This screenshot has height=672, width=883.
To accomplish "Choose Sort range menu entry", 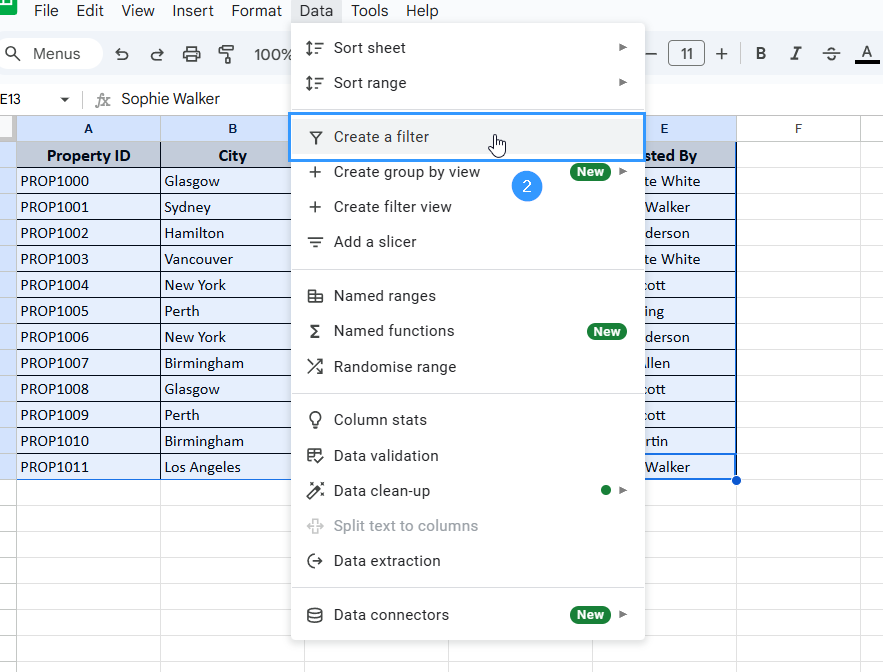I will [x=467, y=83].
